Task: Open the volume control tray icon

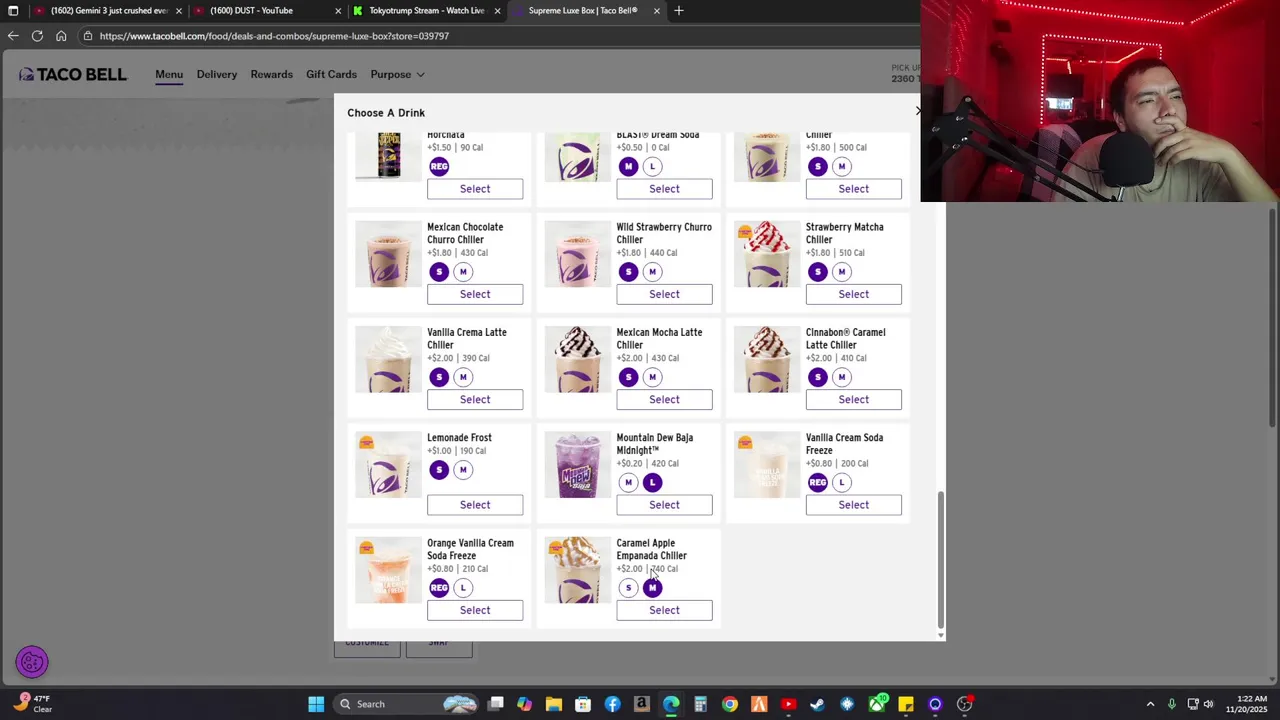Action: point(1209,704)
